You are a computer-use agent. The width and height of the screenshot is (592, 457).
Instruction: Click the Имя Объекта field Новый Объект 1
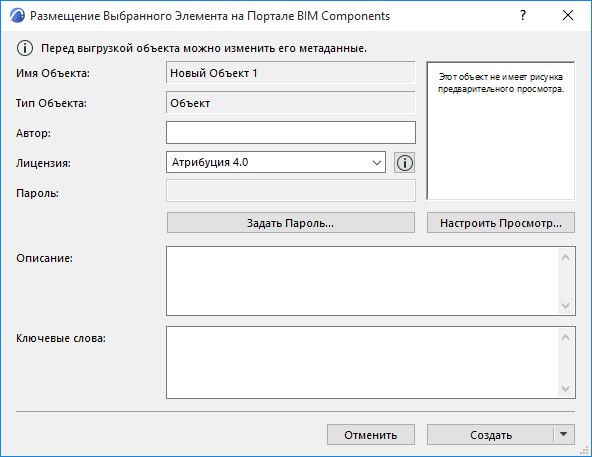coord(291,73)
